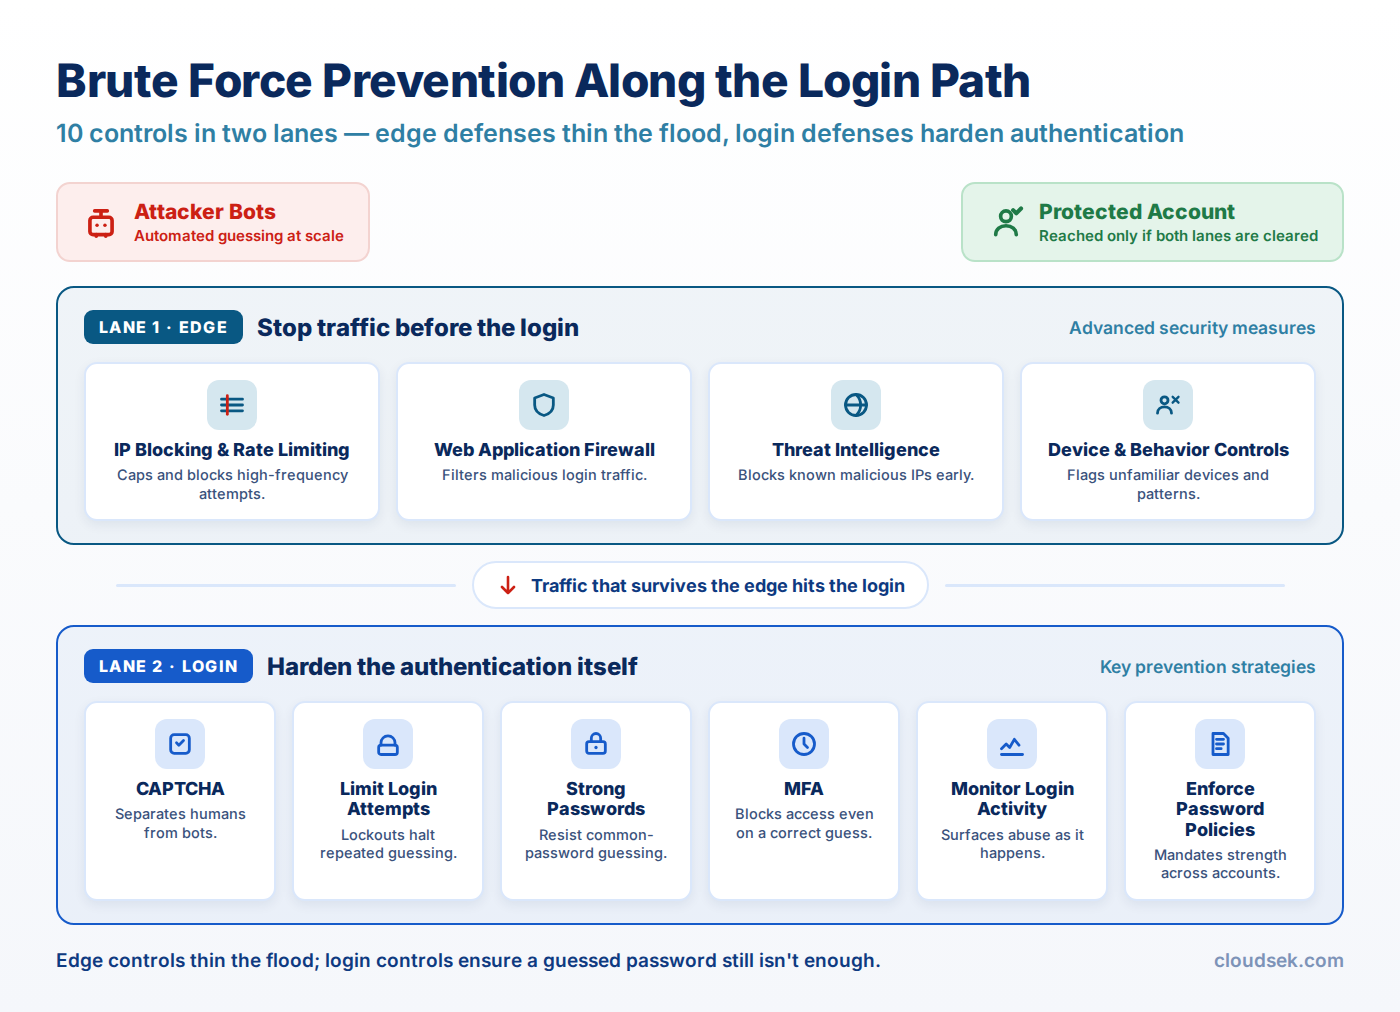Screen dimensions: 1400x1012
Task: Click 'Flags unfamiliar devices and patterns.' text
Action: [1168, 485]
